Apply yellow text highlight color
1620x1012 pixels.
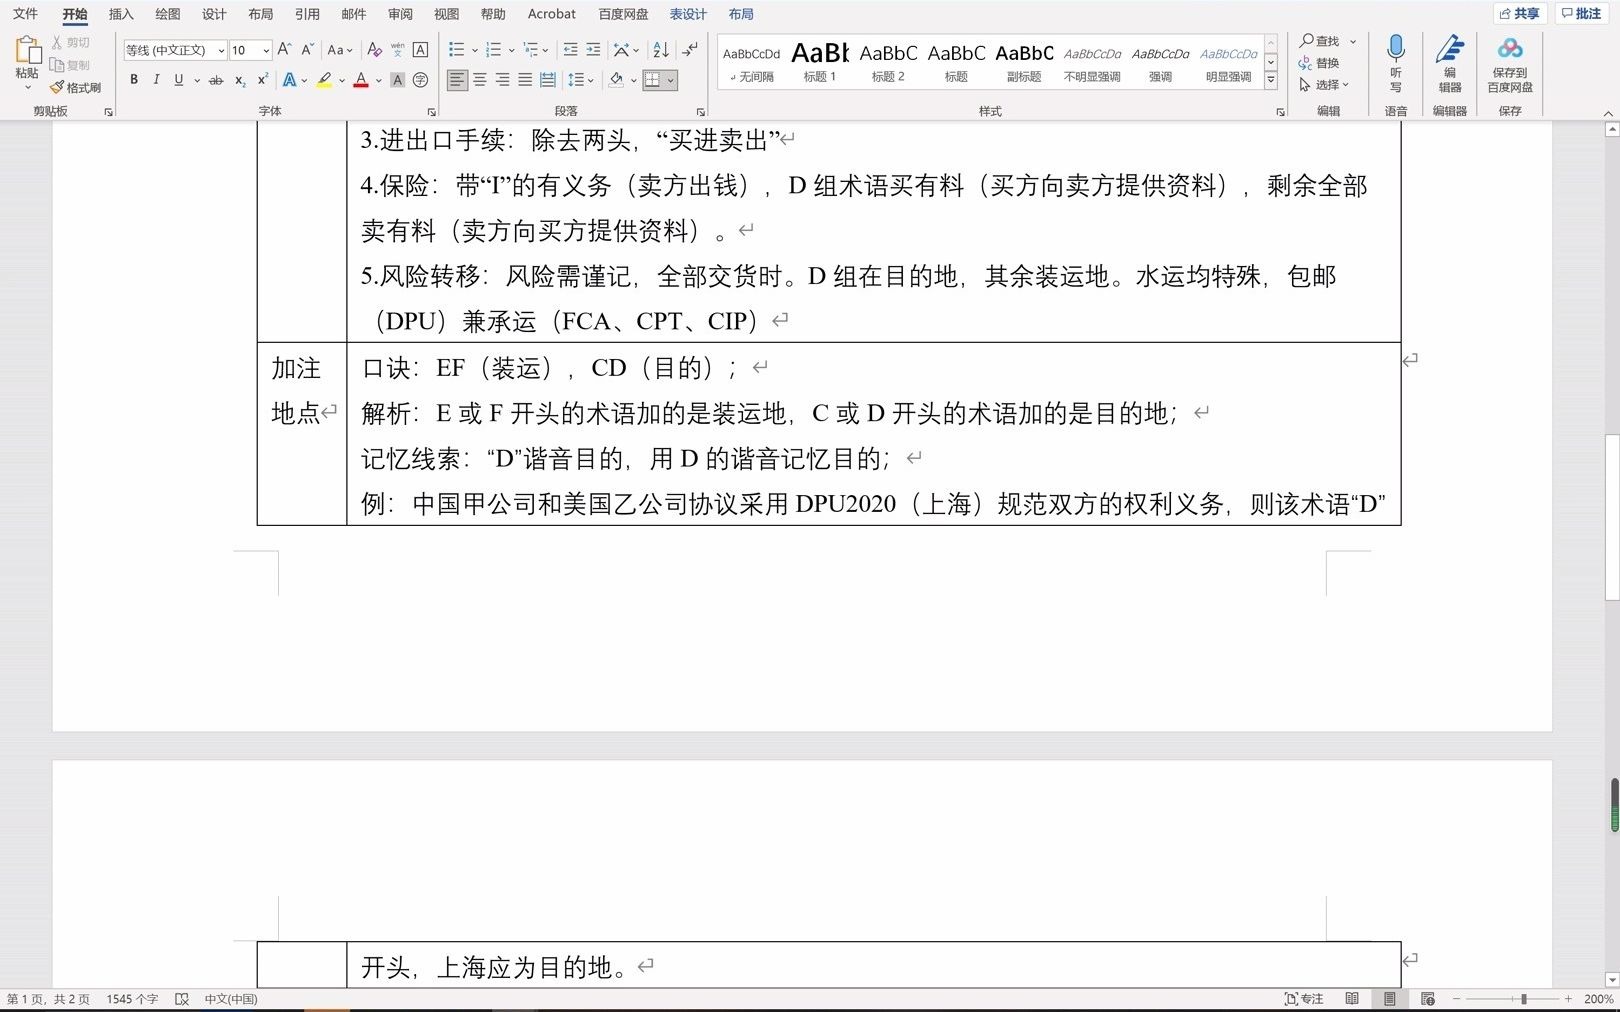(x=324, y=80)
